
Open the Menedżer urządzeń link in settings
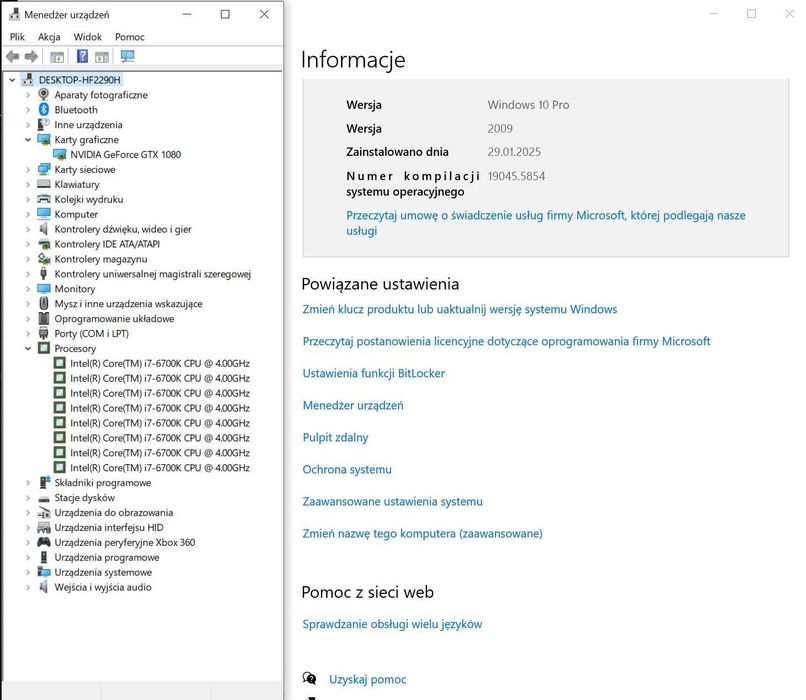(x=353, y=406)
